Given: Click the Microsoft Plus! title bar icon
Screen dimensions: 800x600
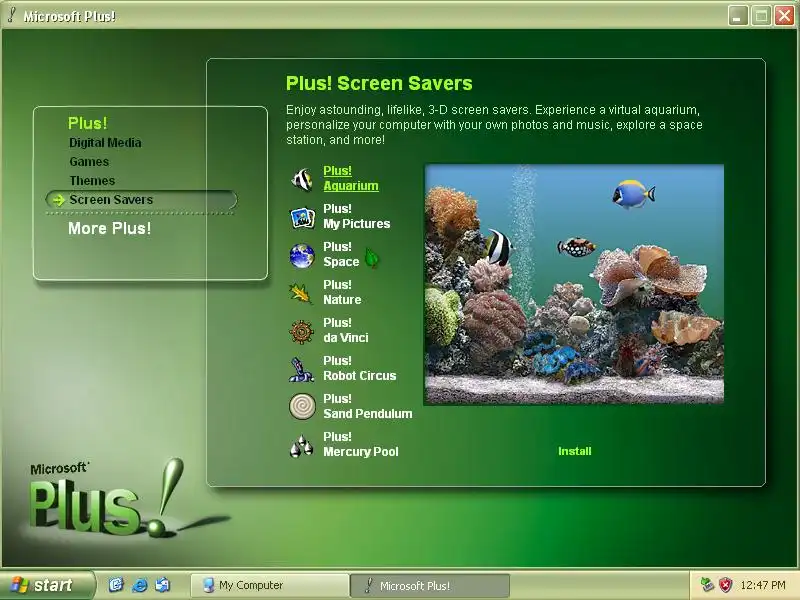Looking at the screenshot, I should click(12, 15).
